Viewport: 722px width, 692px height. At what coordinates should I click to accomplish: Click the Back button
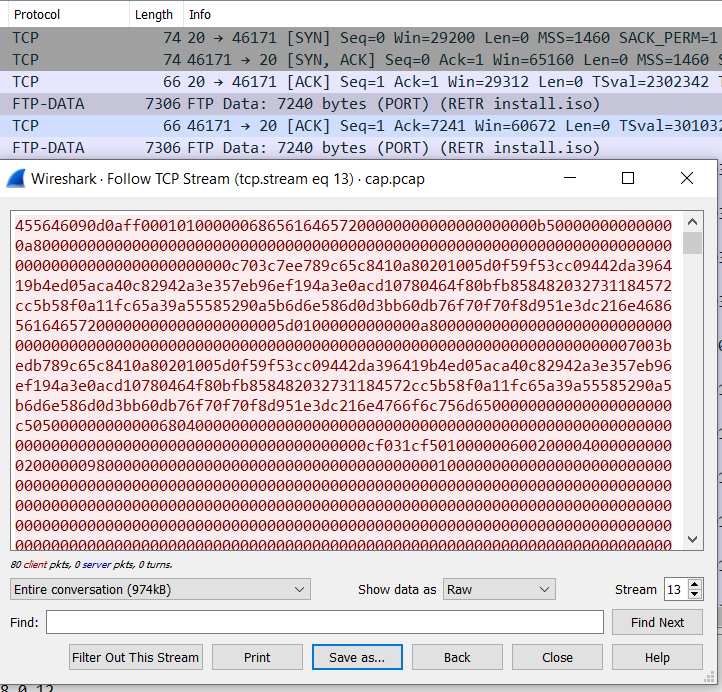pos(457,657)
